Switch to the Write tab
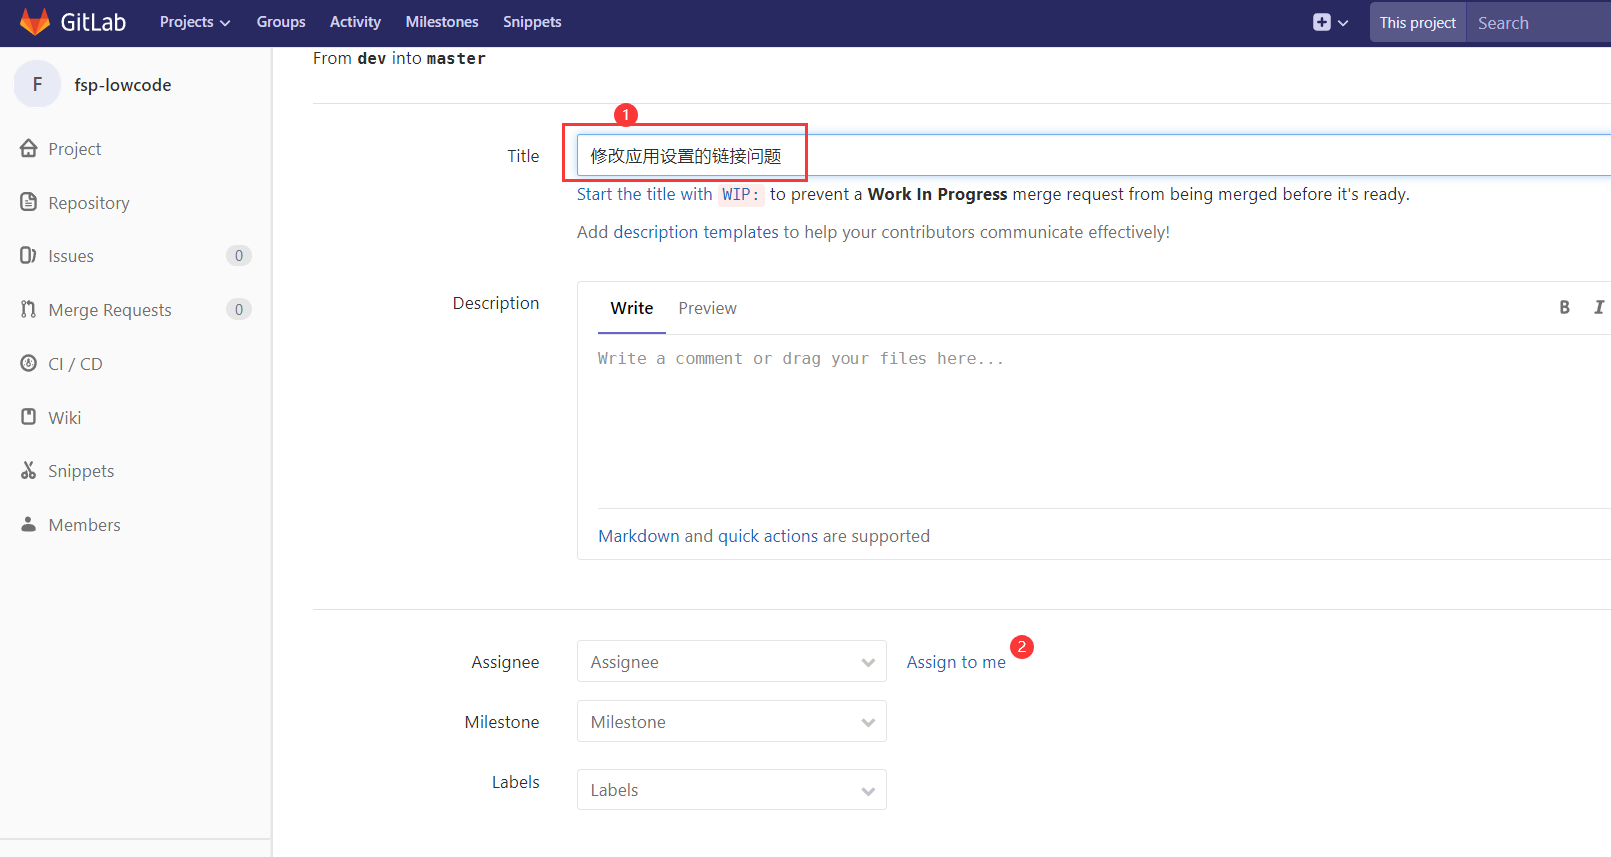Viewport: 1611px width, 857px height. (x=632, y=308)
